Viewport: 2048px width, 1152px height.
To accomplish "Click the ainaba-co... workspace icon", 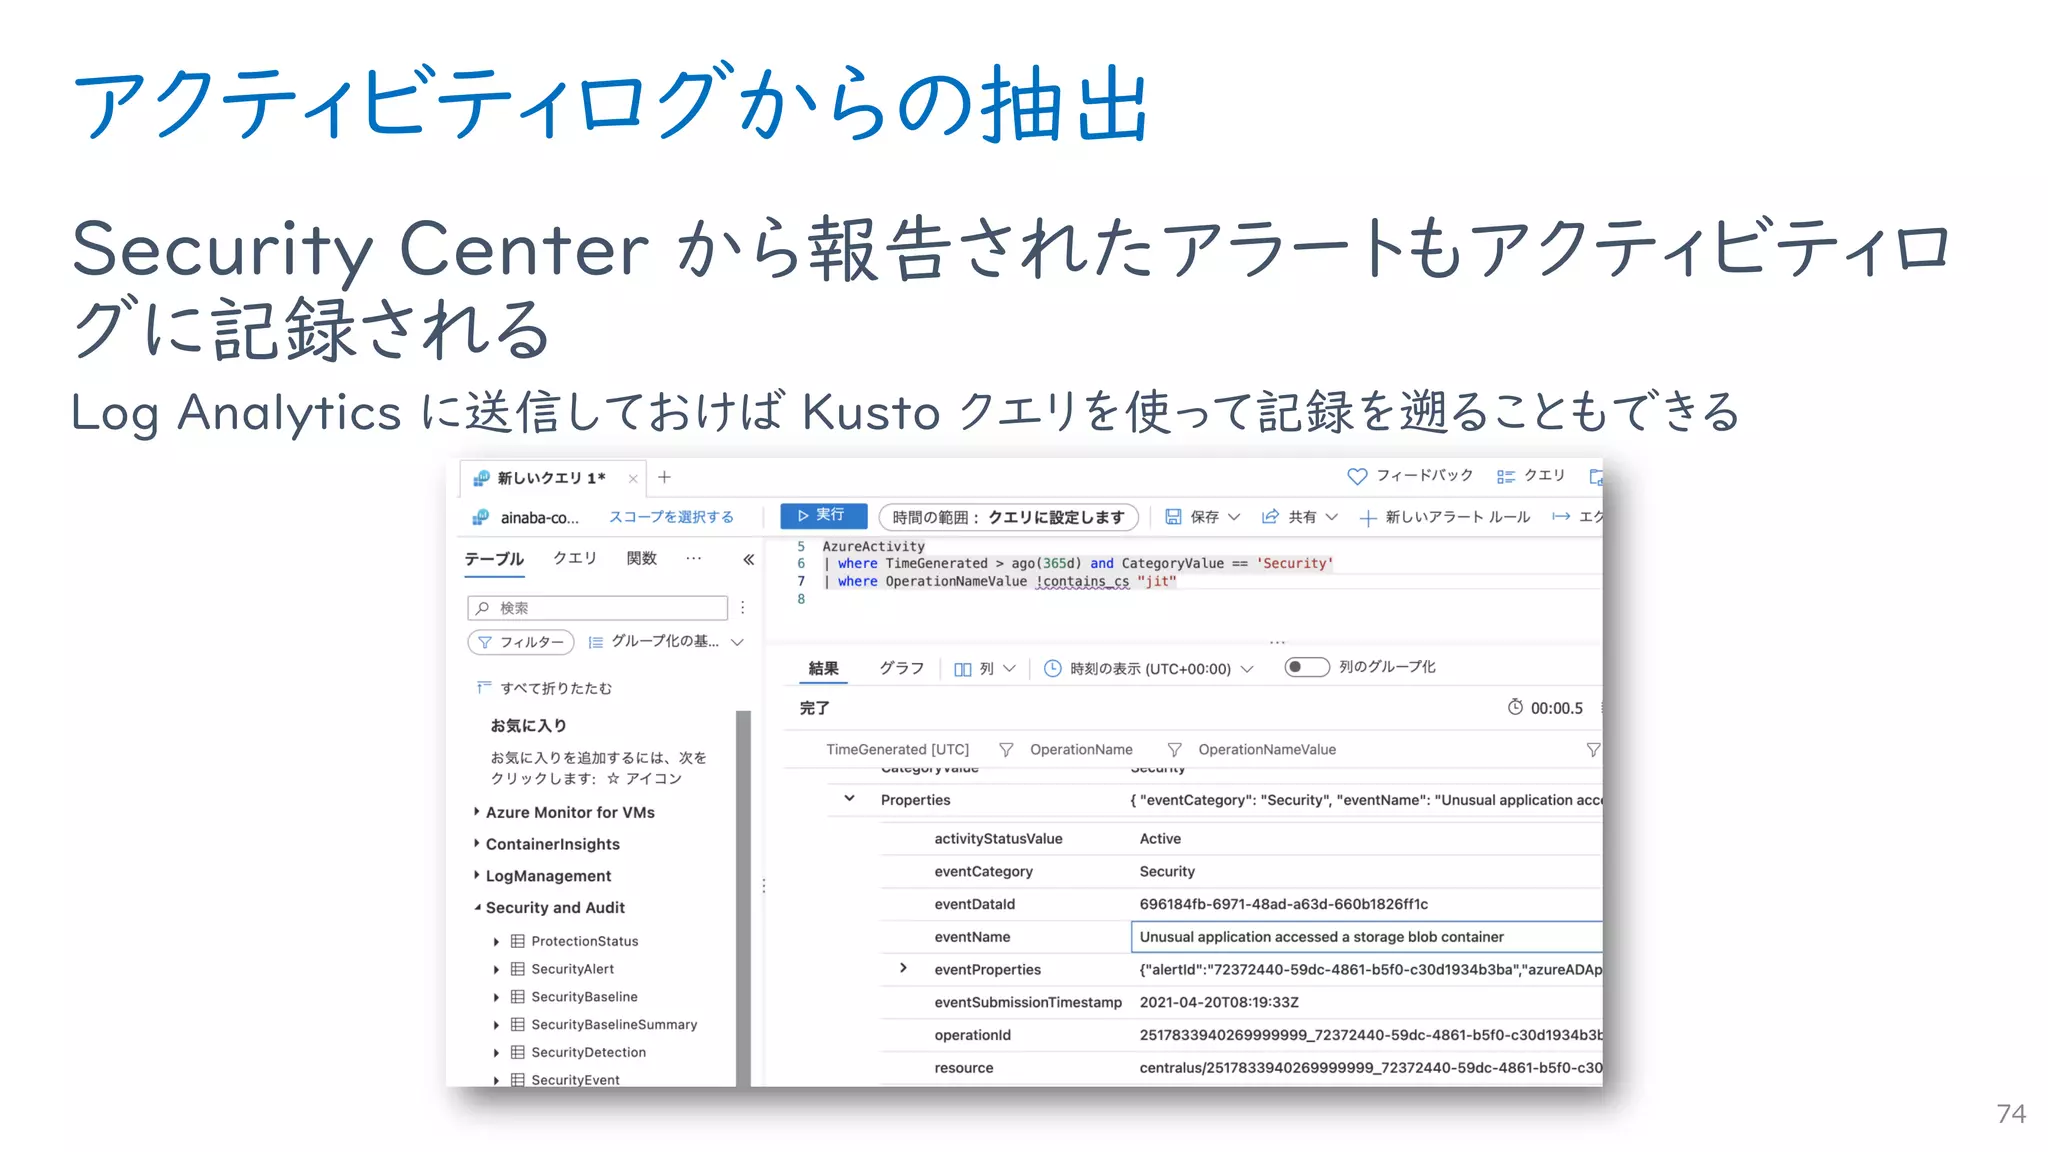I will click(x=481, y=517).
